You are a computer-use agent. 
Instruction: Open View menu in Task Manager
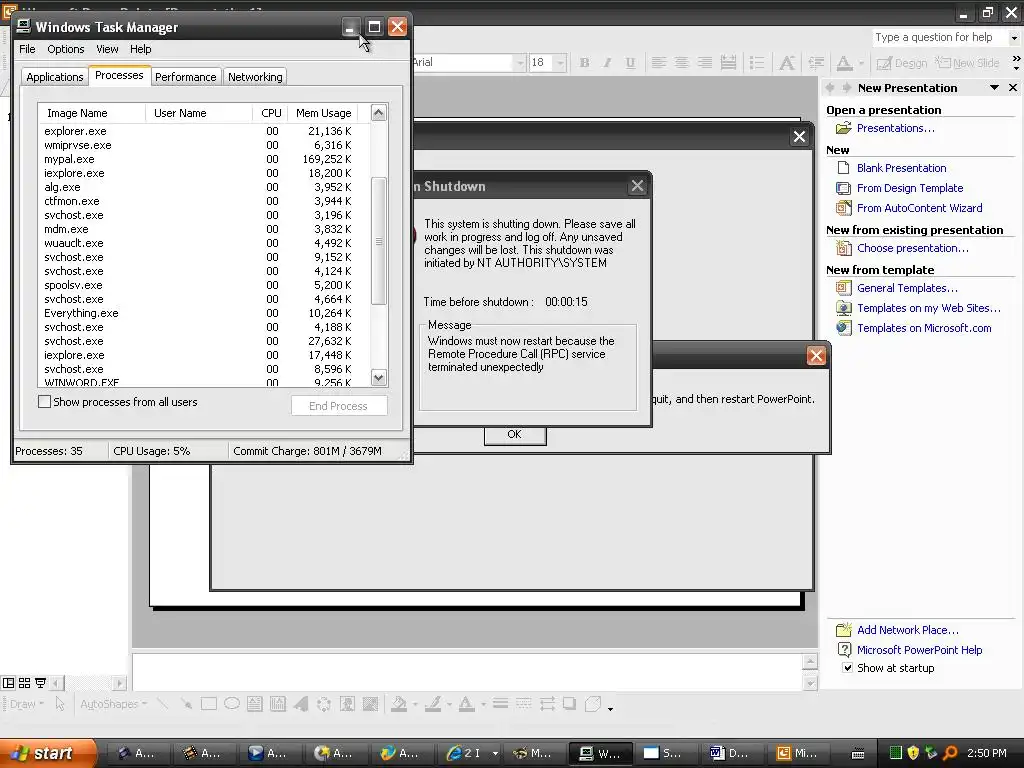[107, 49]
